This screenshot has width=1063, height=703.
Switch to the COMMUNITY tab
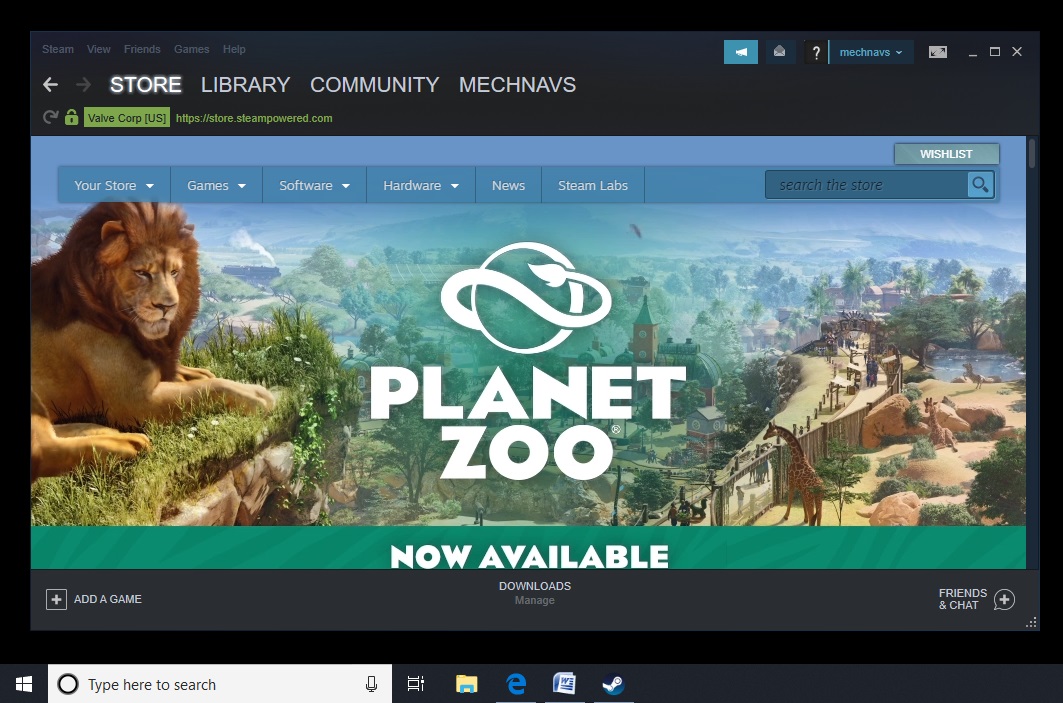point(374,85)
